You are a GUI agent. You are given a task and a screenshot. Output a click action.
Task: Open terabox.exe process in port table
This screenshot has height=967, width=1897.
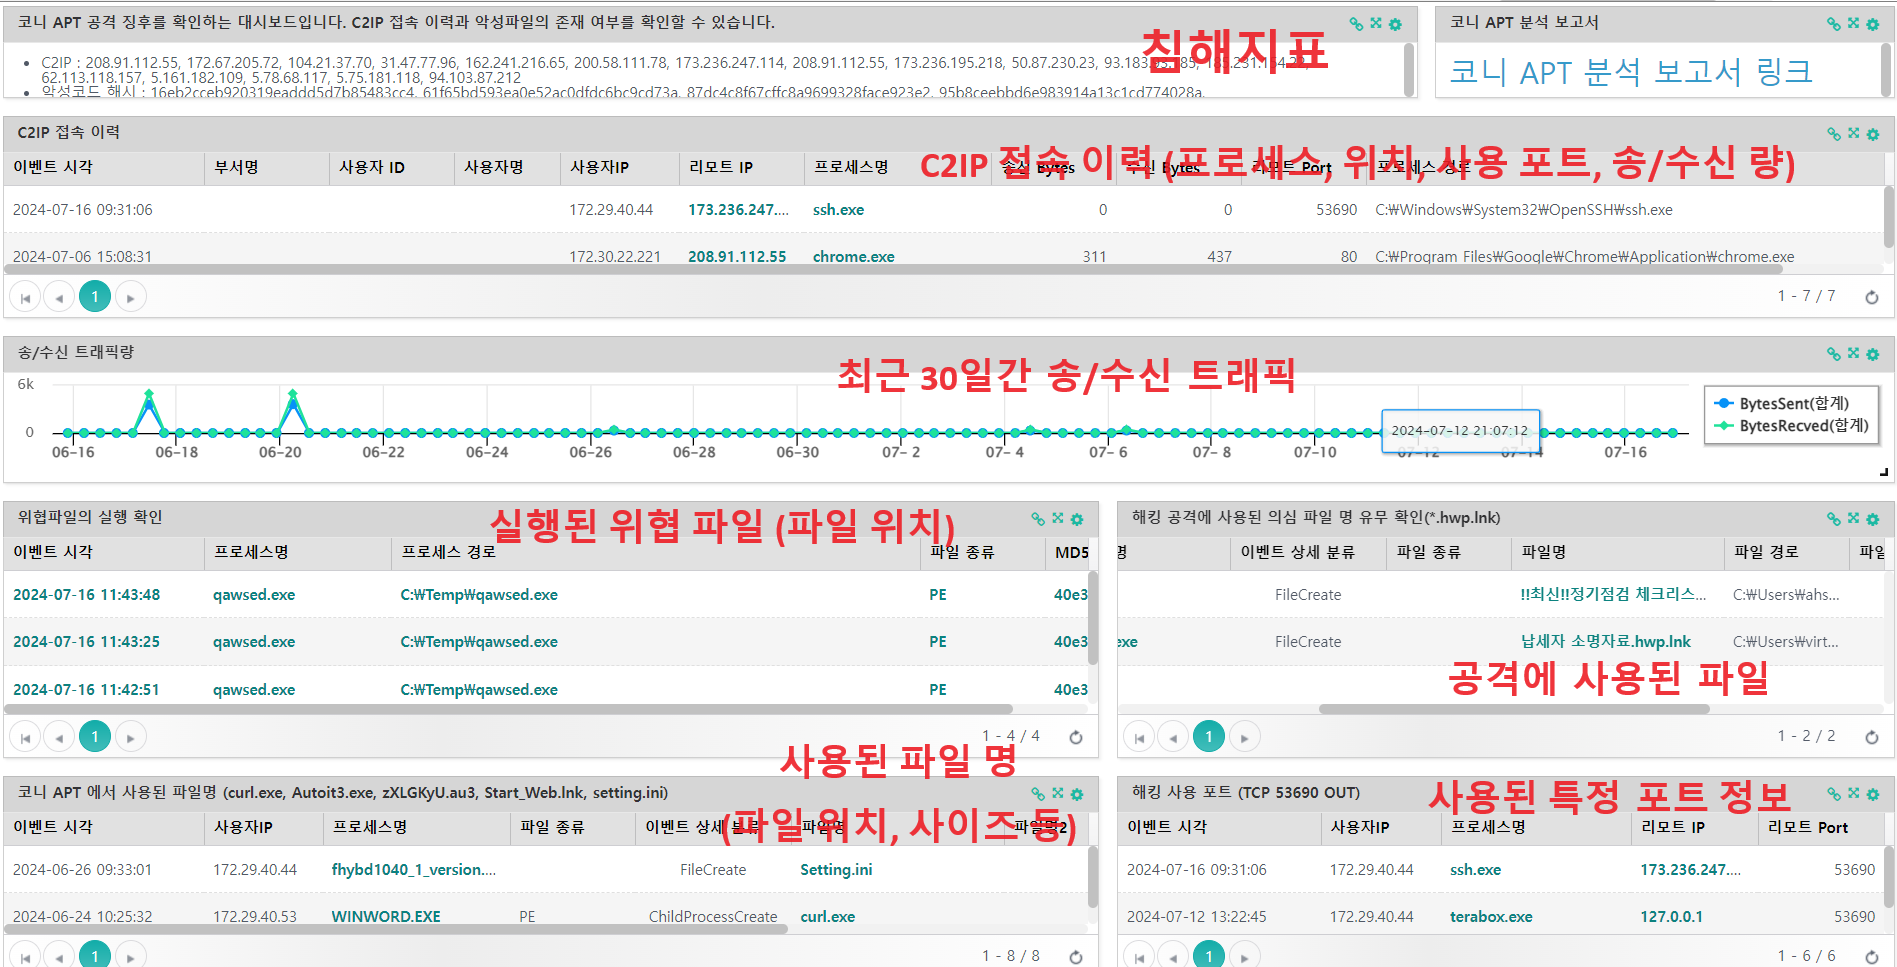point(1491,917)
